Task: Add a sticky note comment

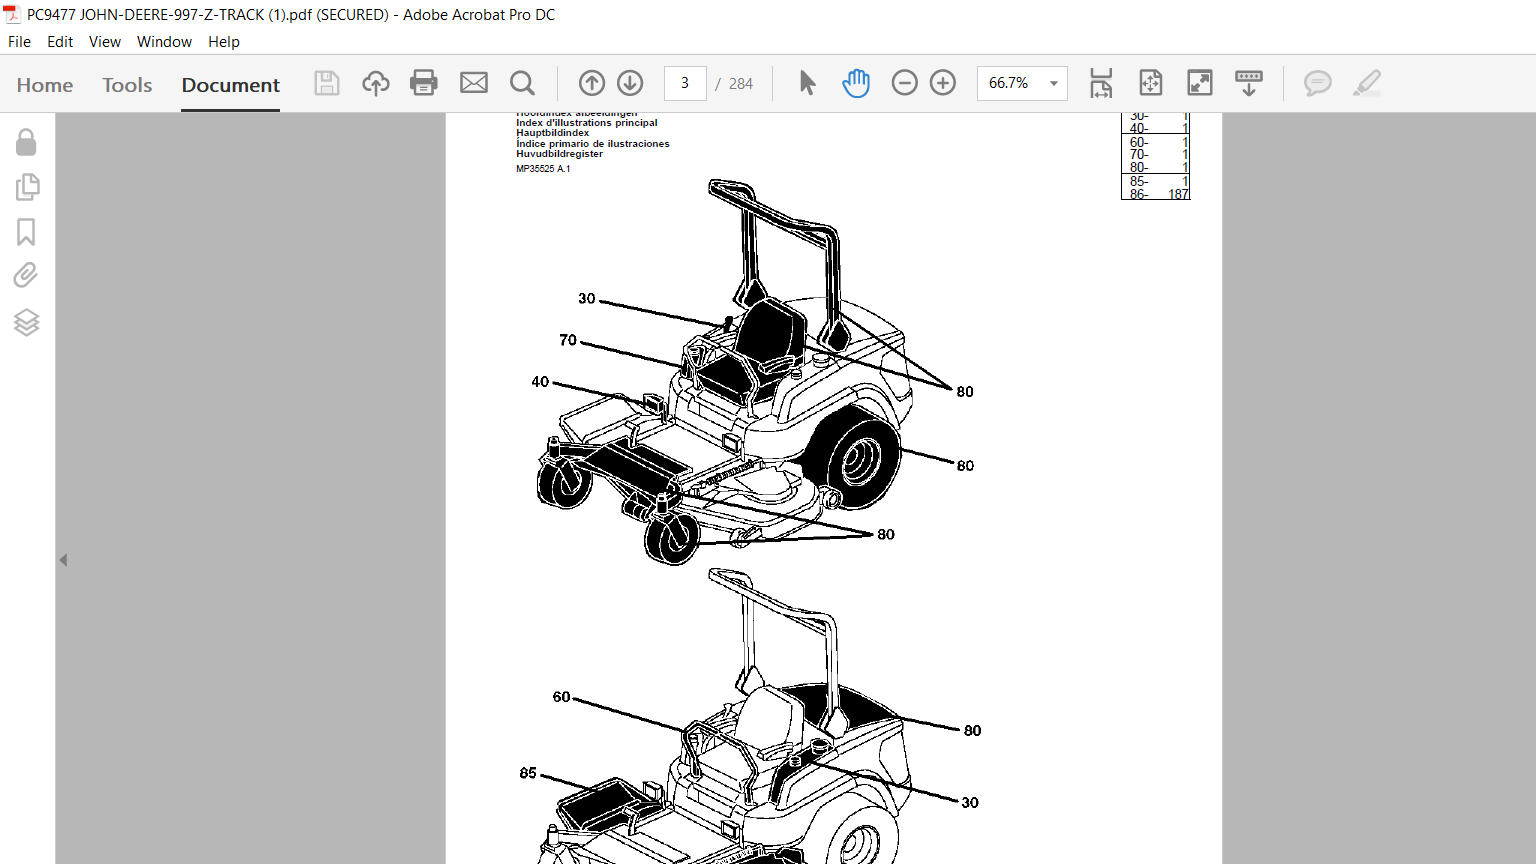Action: click(1318, 83)
